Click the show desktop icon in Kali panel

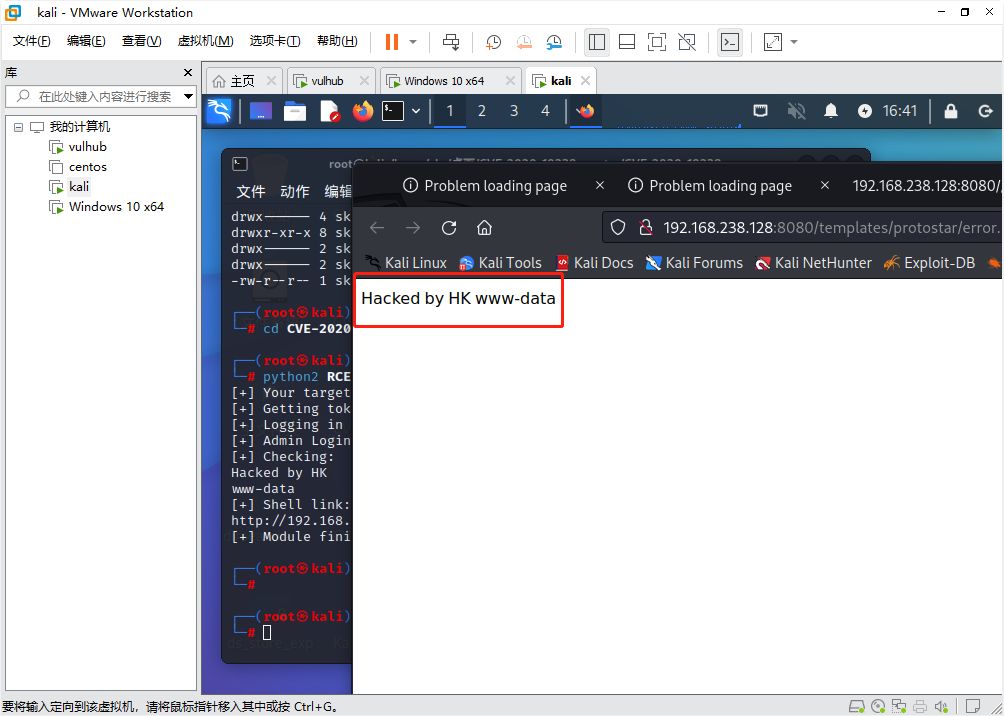261,111
